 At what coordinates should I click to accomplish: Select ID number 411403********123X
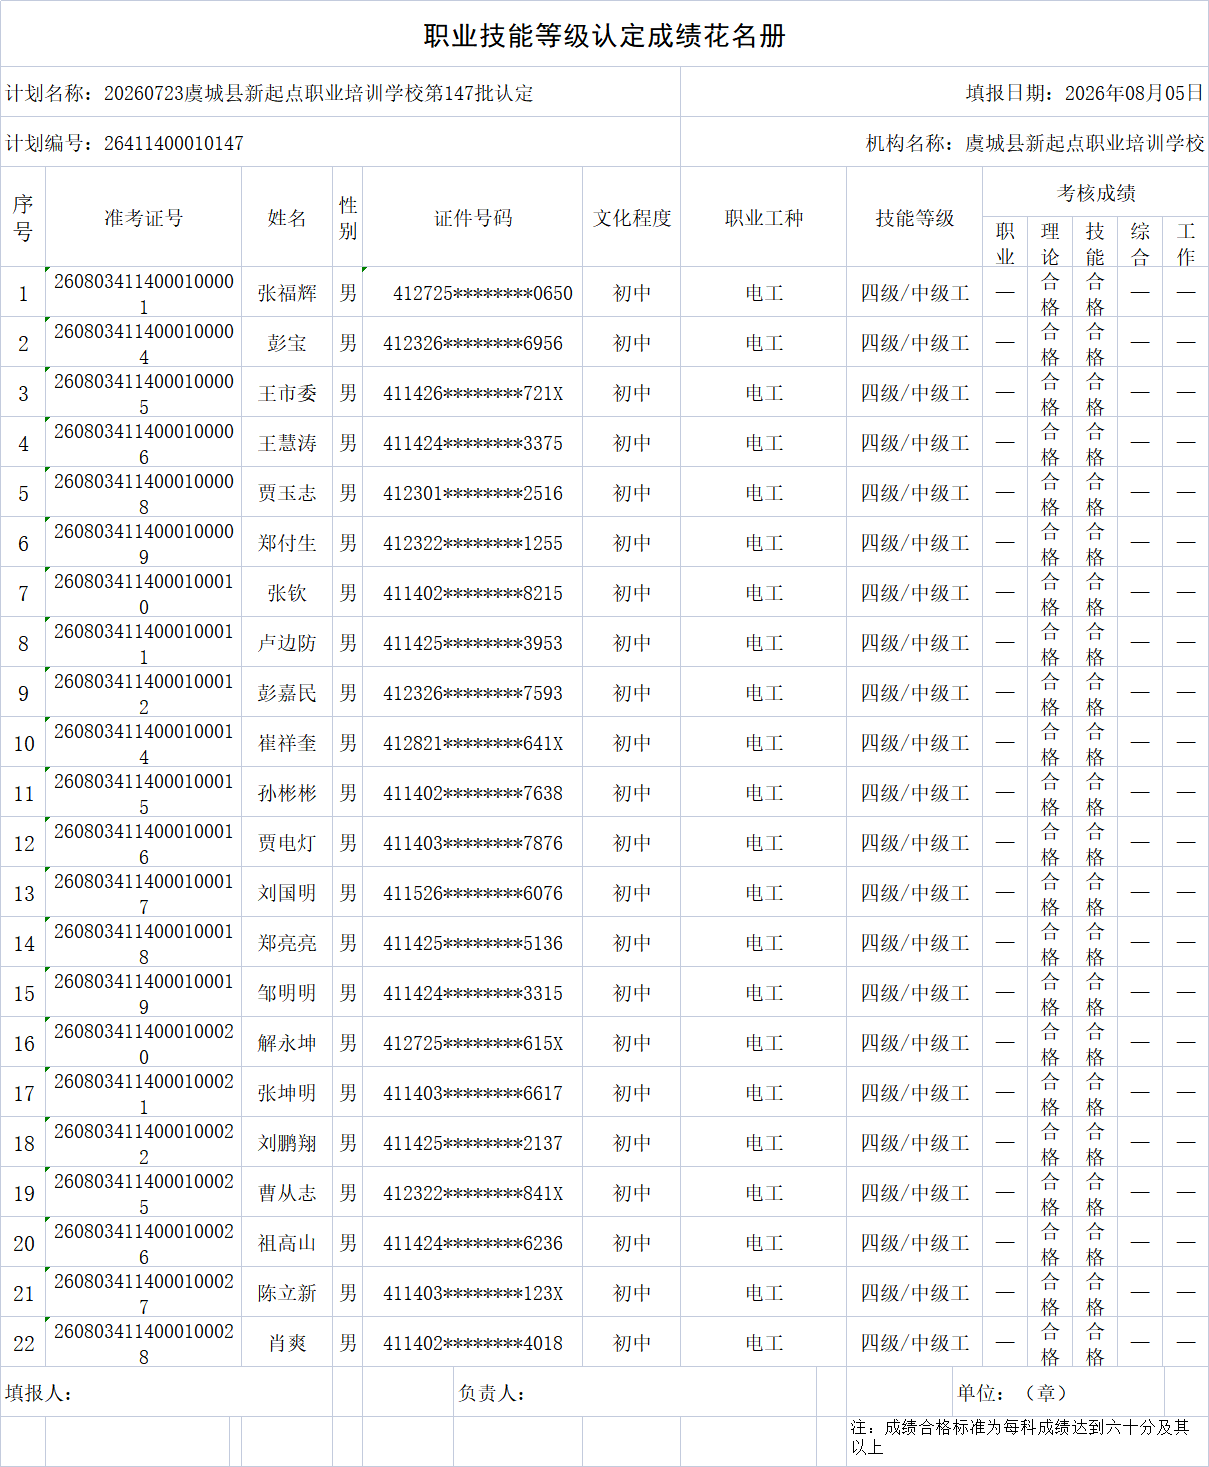(x=473, y=1293)
